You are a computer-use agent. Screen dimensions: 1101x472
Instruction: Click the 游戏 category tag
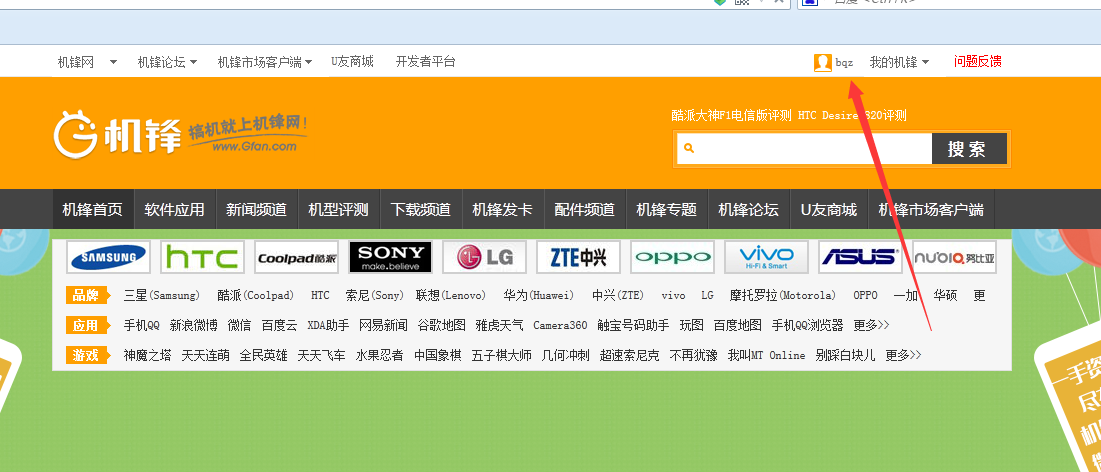point(88,355)
